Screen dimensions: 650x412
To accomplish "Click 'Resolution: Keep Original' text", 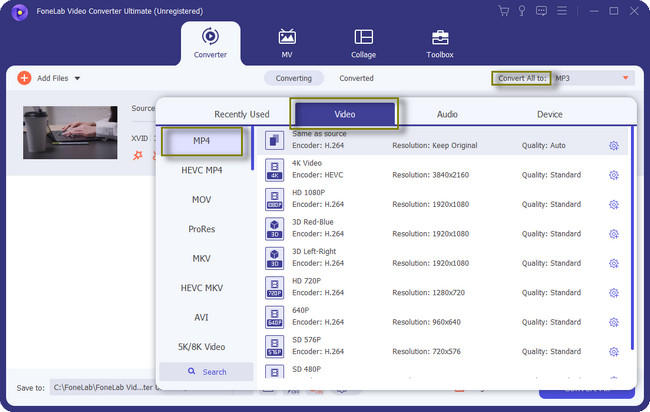I will (x=434, y=145).
